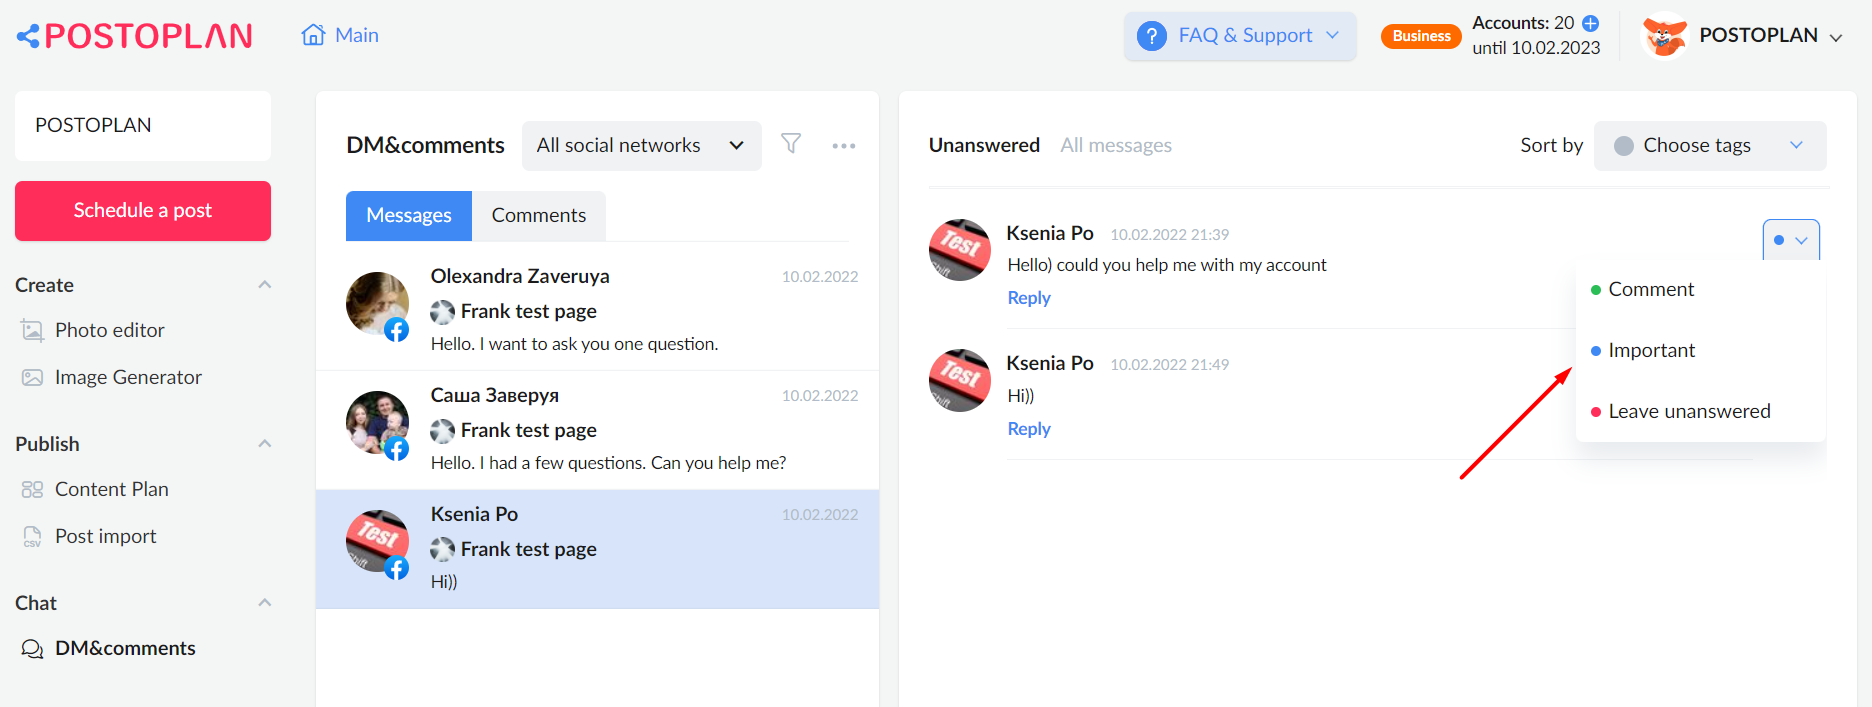Viewport: 1872px width, 707px height.
Task: Show All messages
Action: click(x=1116, y=145)
